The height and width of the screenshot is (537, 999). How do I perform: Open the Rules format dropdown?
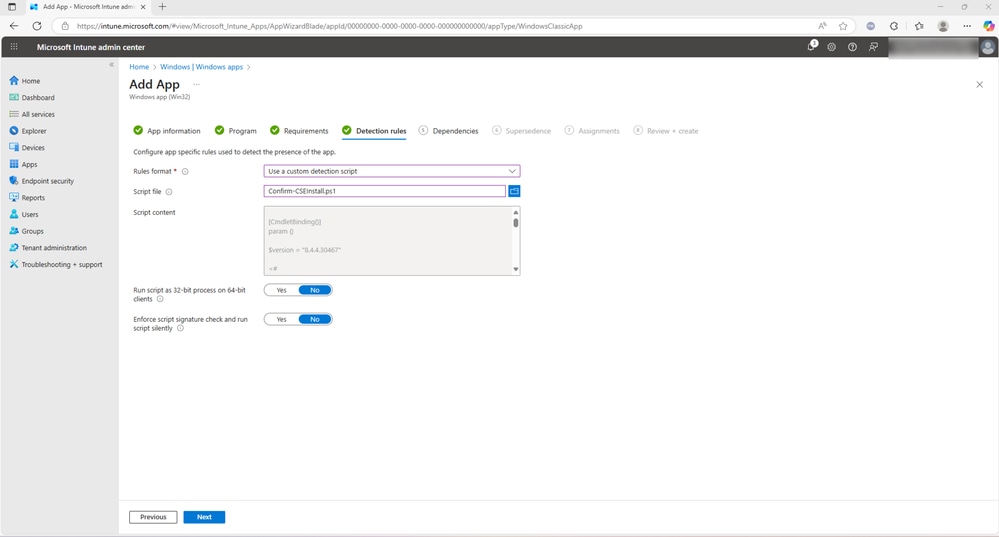[x=392, y=171]
